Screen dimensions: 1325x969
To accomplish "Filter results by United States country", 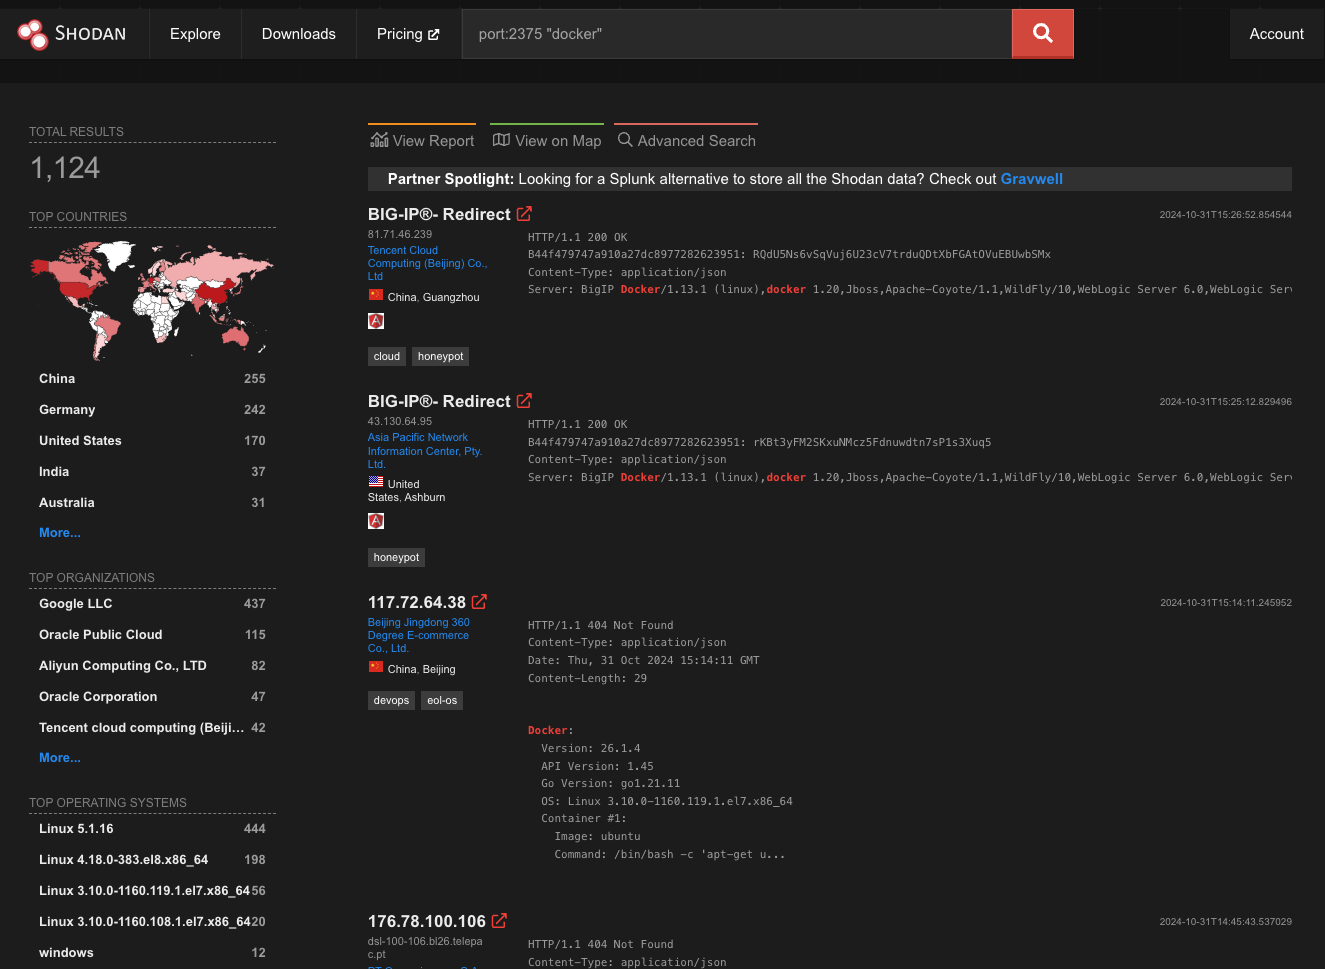I will coord(152,441).
